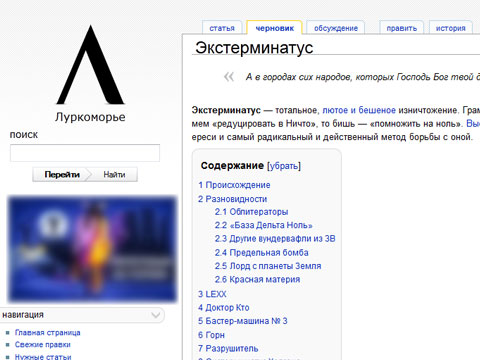Click the Перейти button

62,174
